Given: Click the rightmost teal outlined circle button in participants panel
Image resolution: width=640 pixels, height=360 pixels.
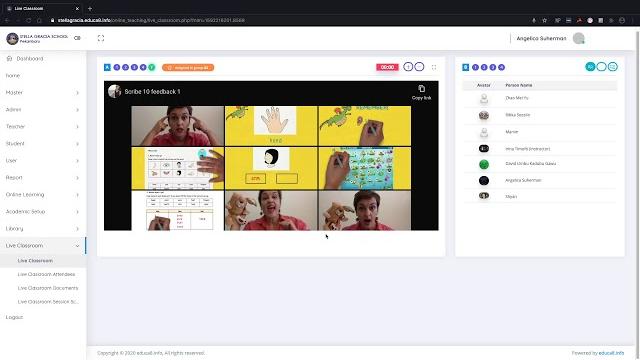Looking at the screenshot, I should pyautogui.click(x=613, y=67).
